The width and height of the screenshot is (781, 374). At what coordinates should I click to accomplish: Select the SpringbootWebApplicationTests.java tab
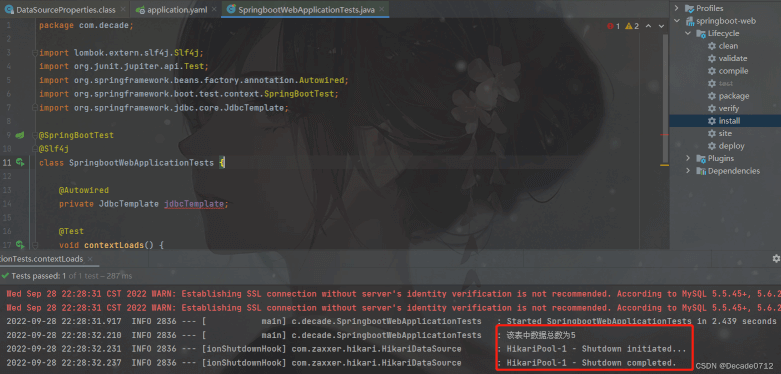[x=305, y=9]
